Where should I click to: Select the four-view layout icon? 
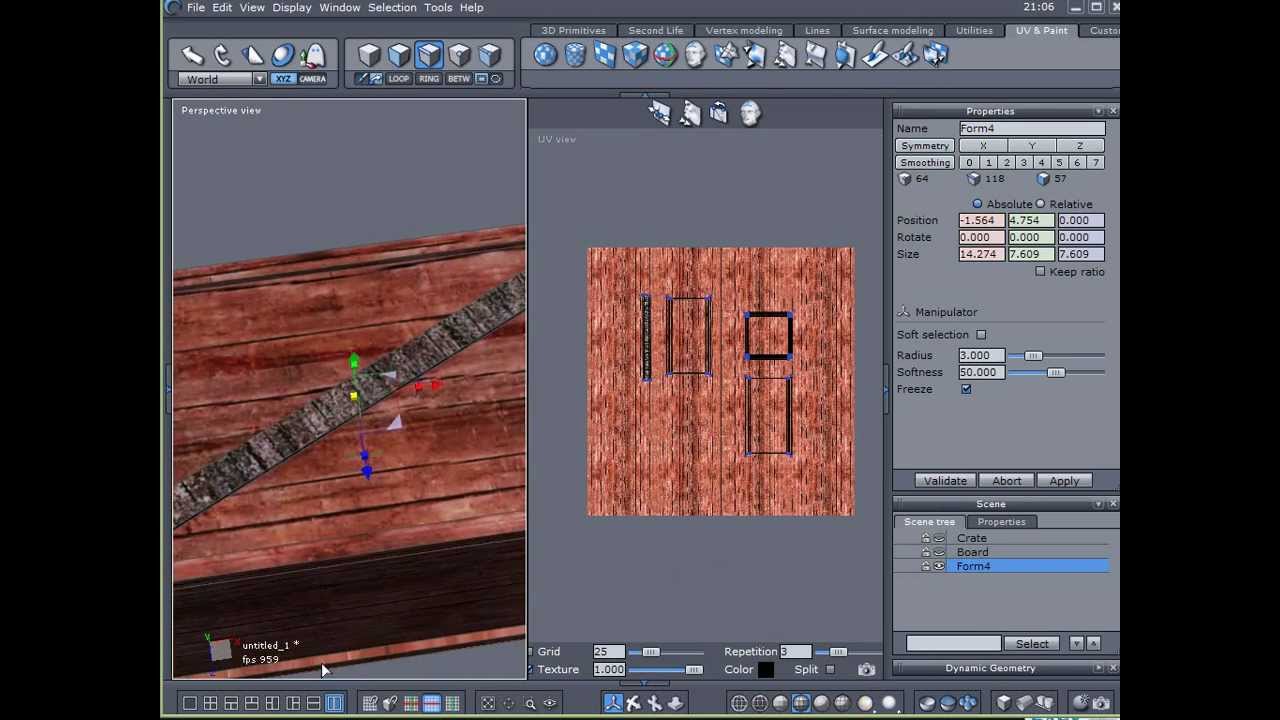(x=211, y=704)
